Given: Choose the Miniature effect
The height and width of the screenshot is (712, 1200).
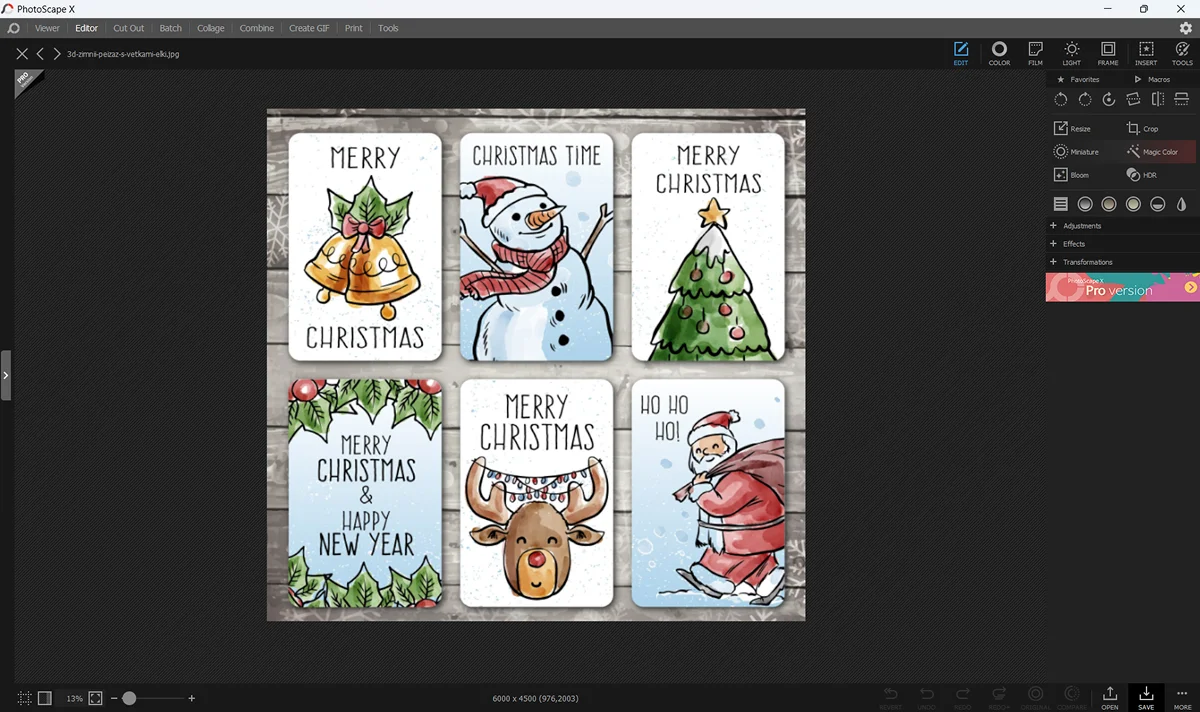Looking at the screenshot, I should [x=1075, y=152].
